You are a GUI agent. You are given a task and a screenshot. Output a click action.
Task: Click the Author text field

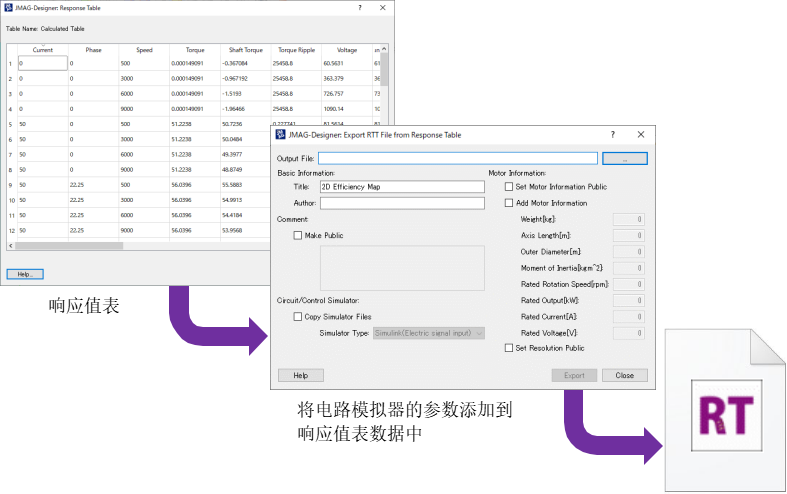tap(401, 203)
